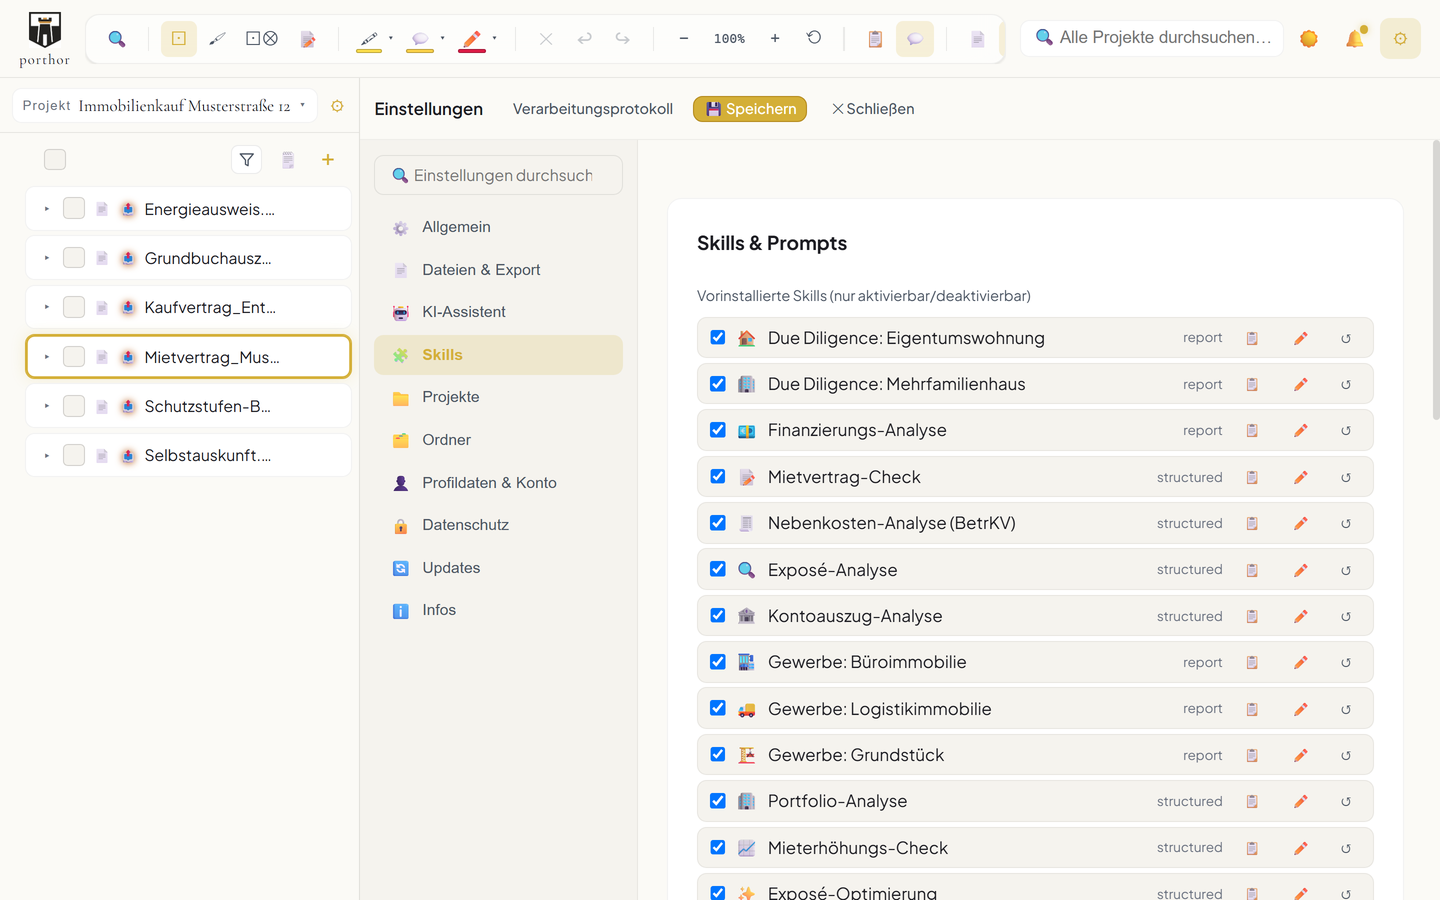1440x900 pixels.
Task: Toggle the highlighted chat bubble toolbar button
Action: (915, 39)
